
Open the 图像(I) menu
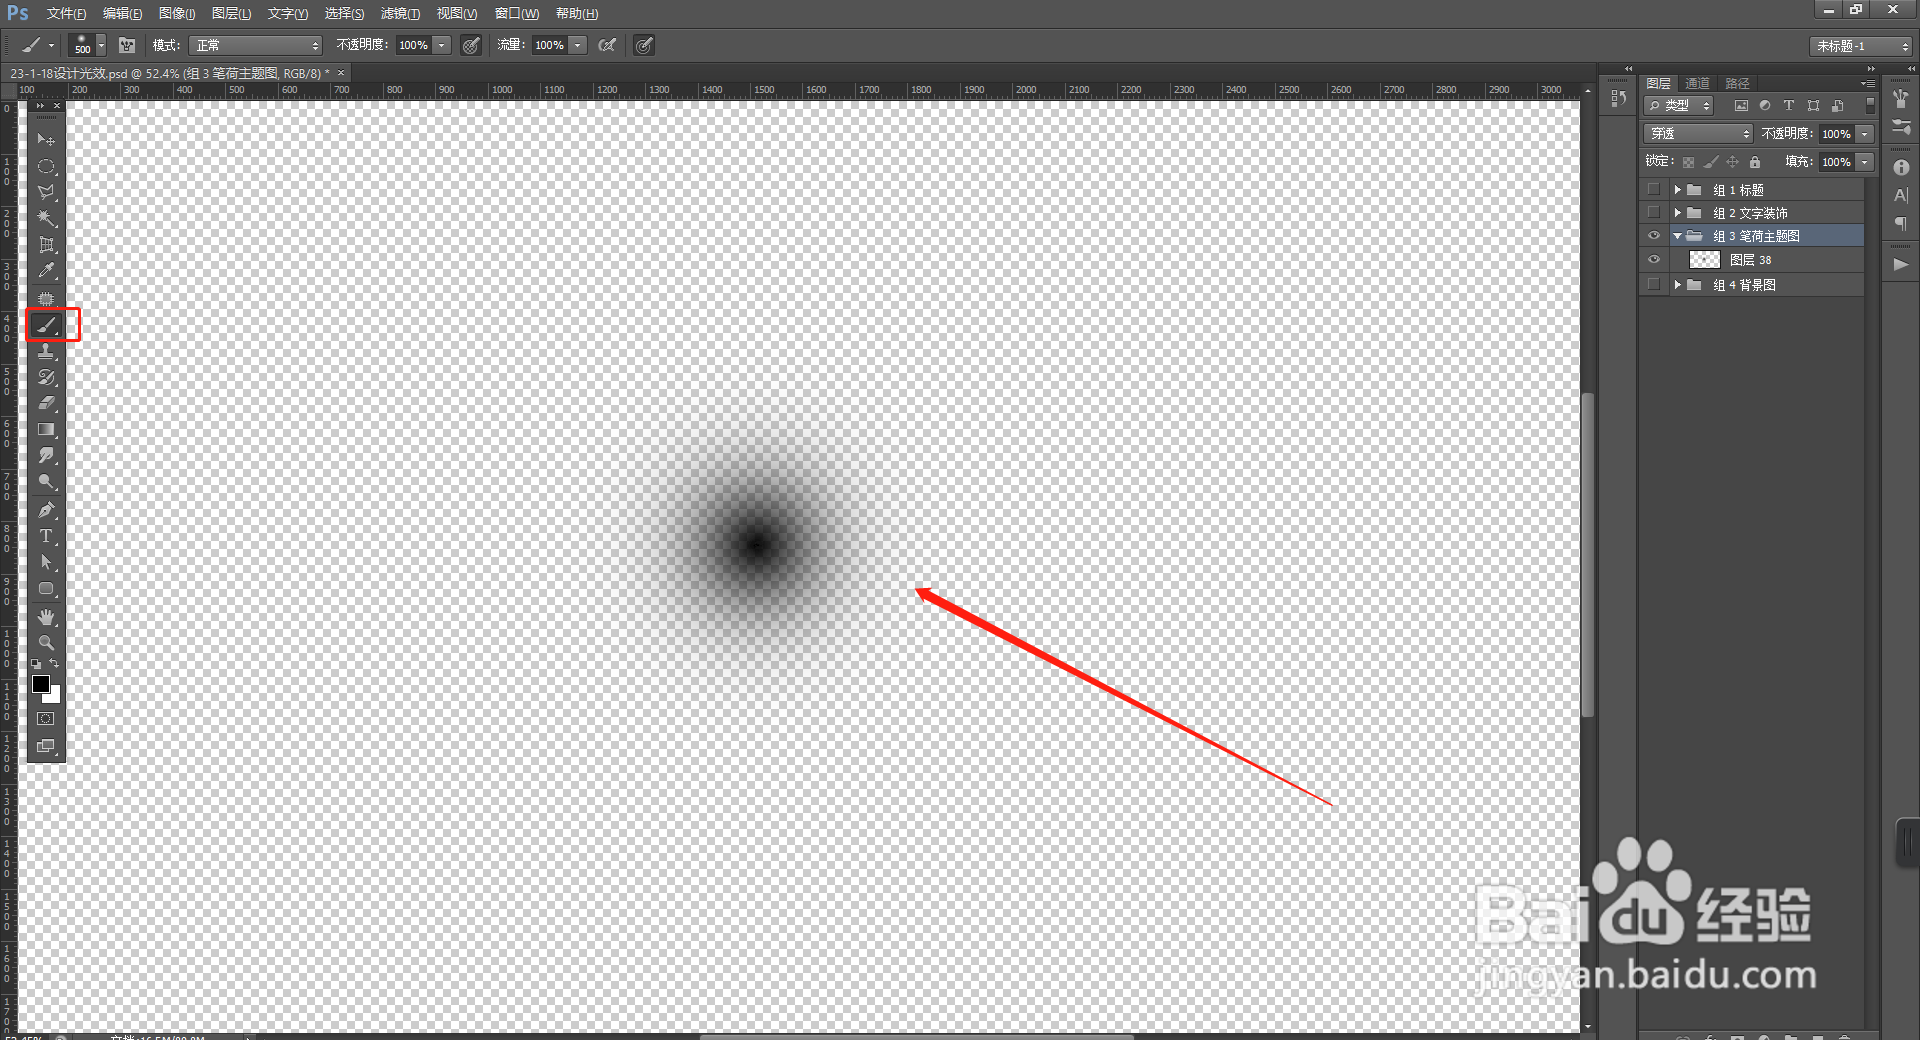[177, 13]
